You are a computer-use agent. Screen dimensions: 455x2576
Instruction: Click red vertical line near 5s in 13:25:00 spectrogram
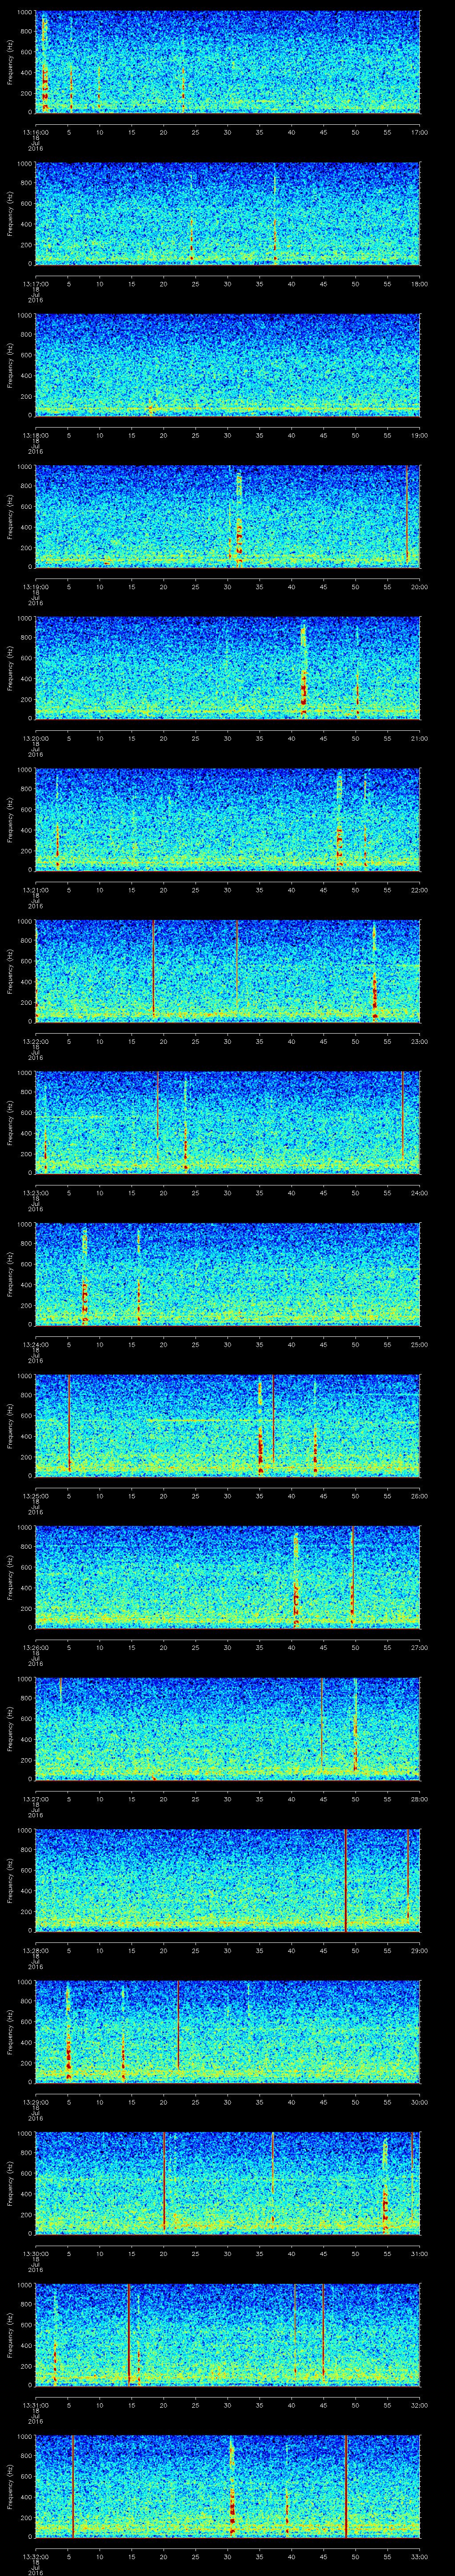(69, 1422)
